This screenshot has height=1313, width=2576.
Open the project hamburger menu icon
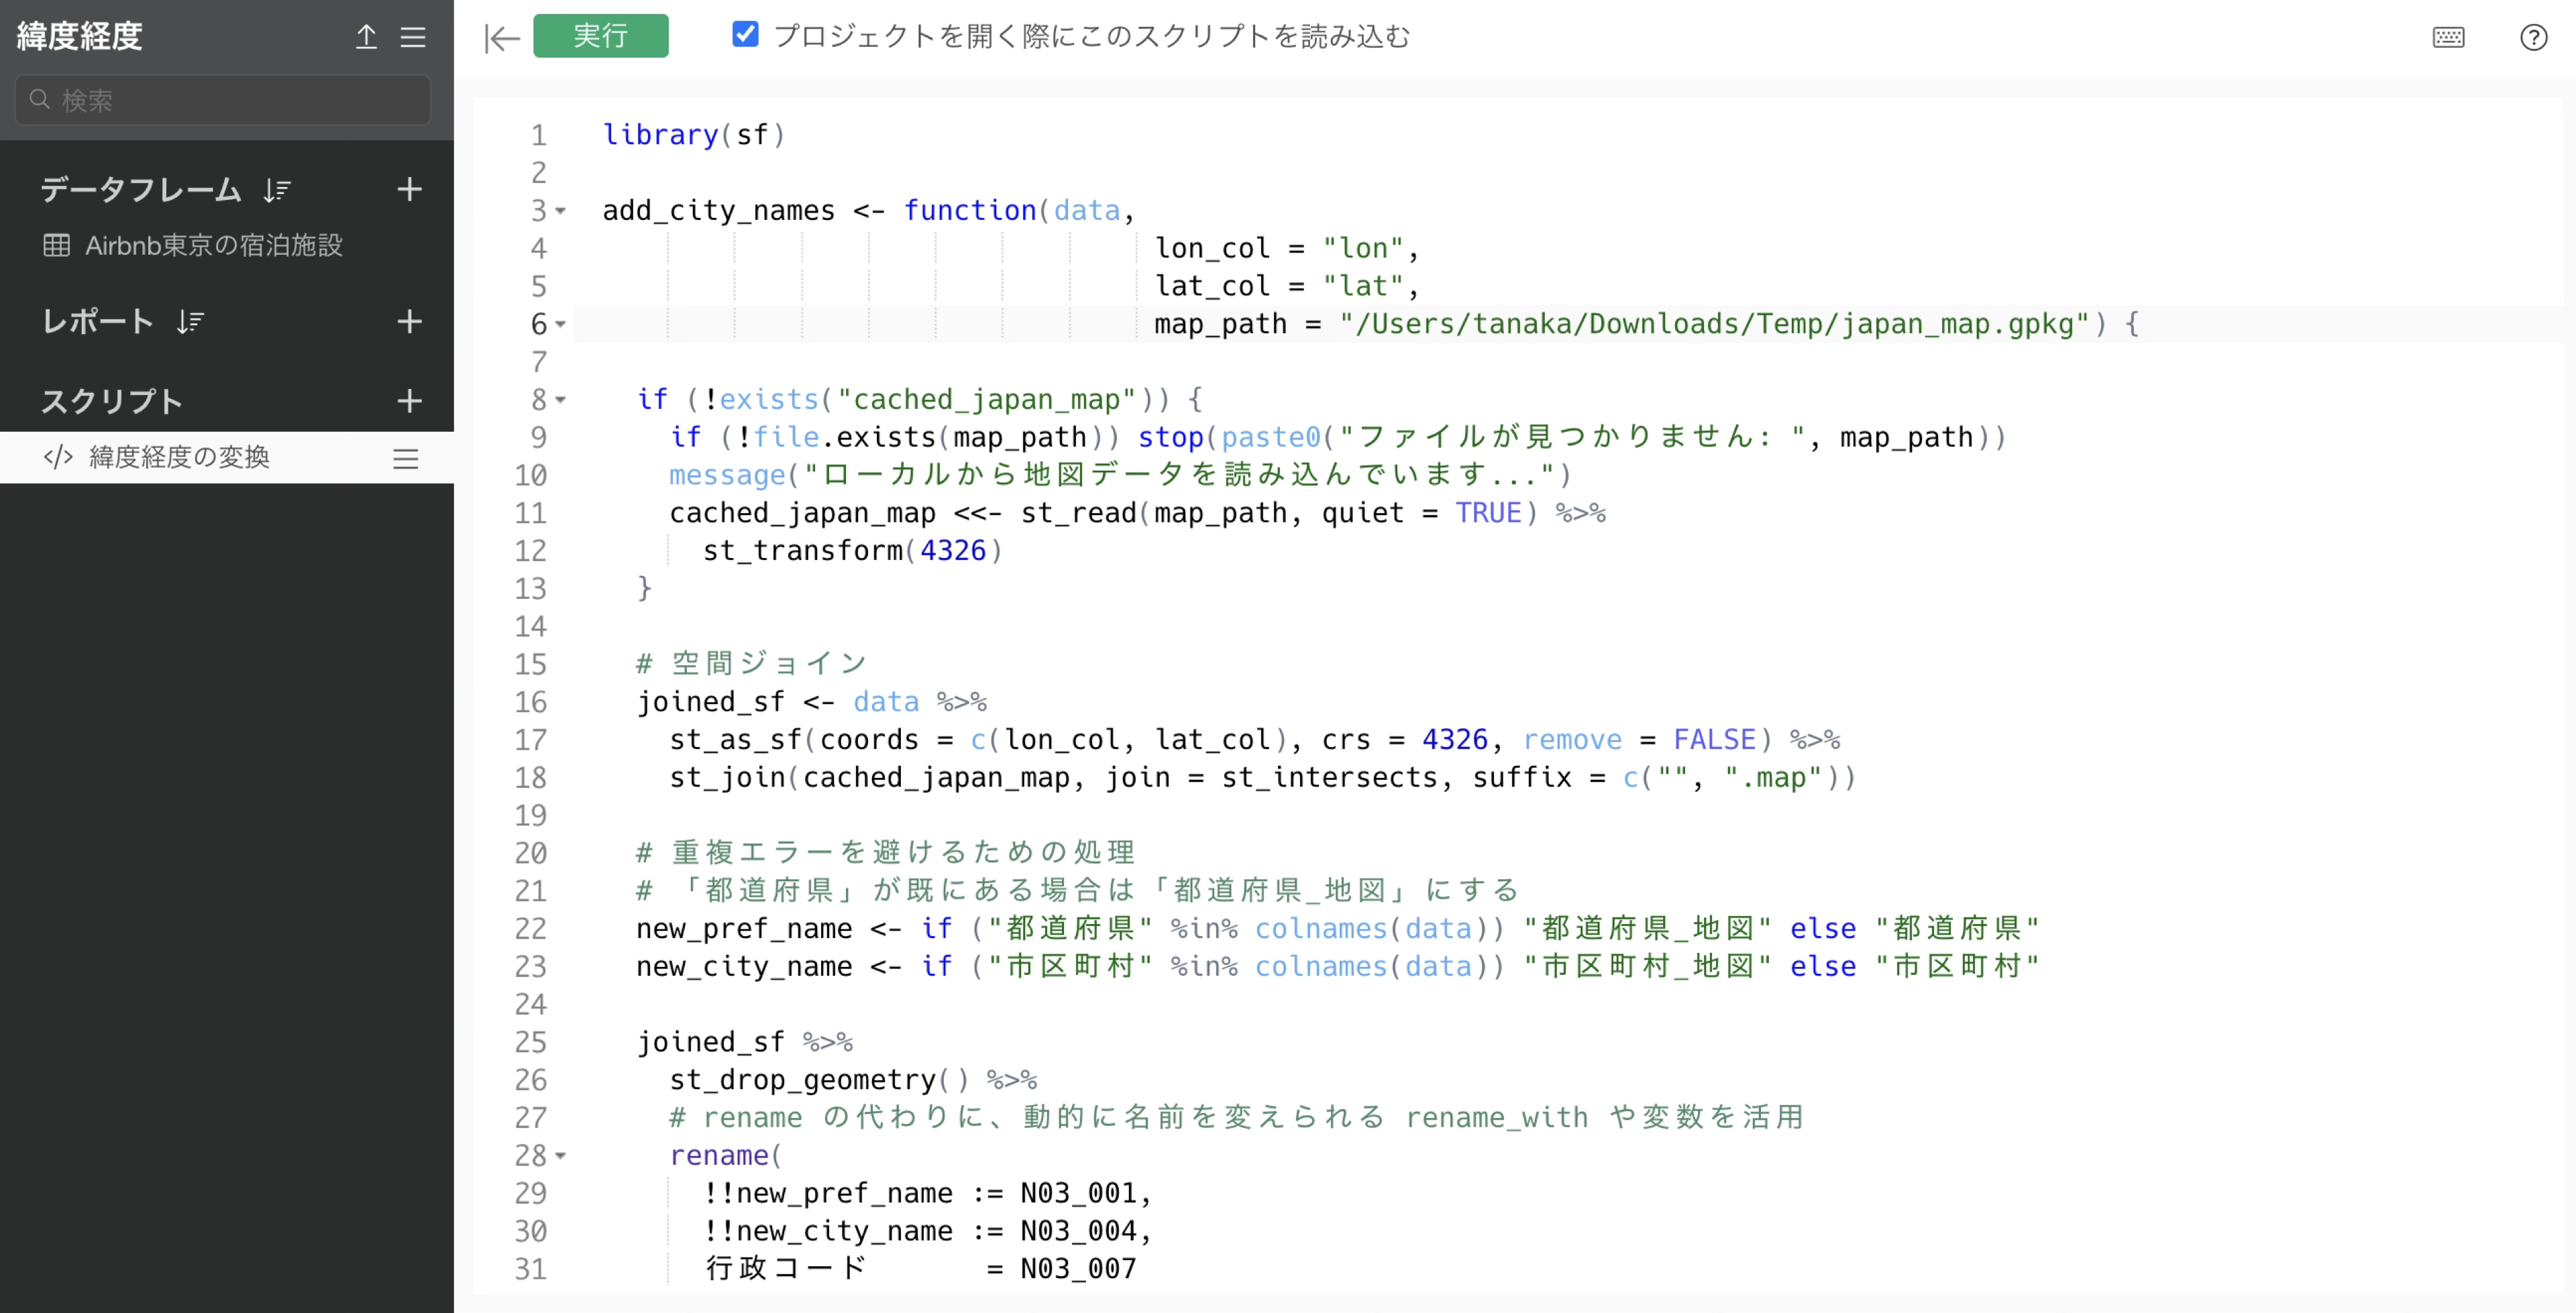point(413,37)
